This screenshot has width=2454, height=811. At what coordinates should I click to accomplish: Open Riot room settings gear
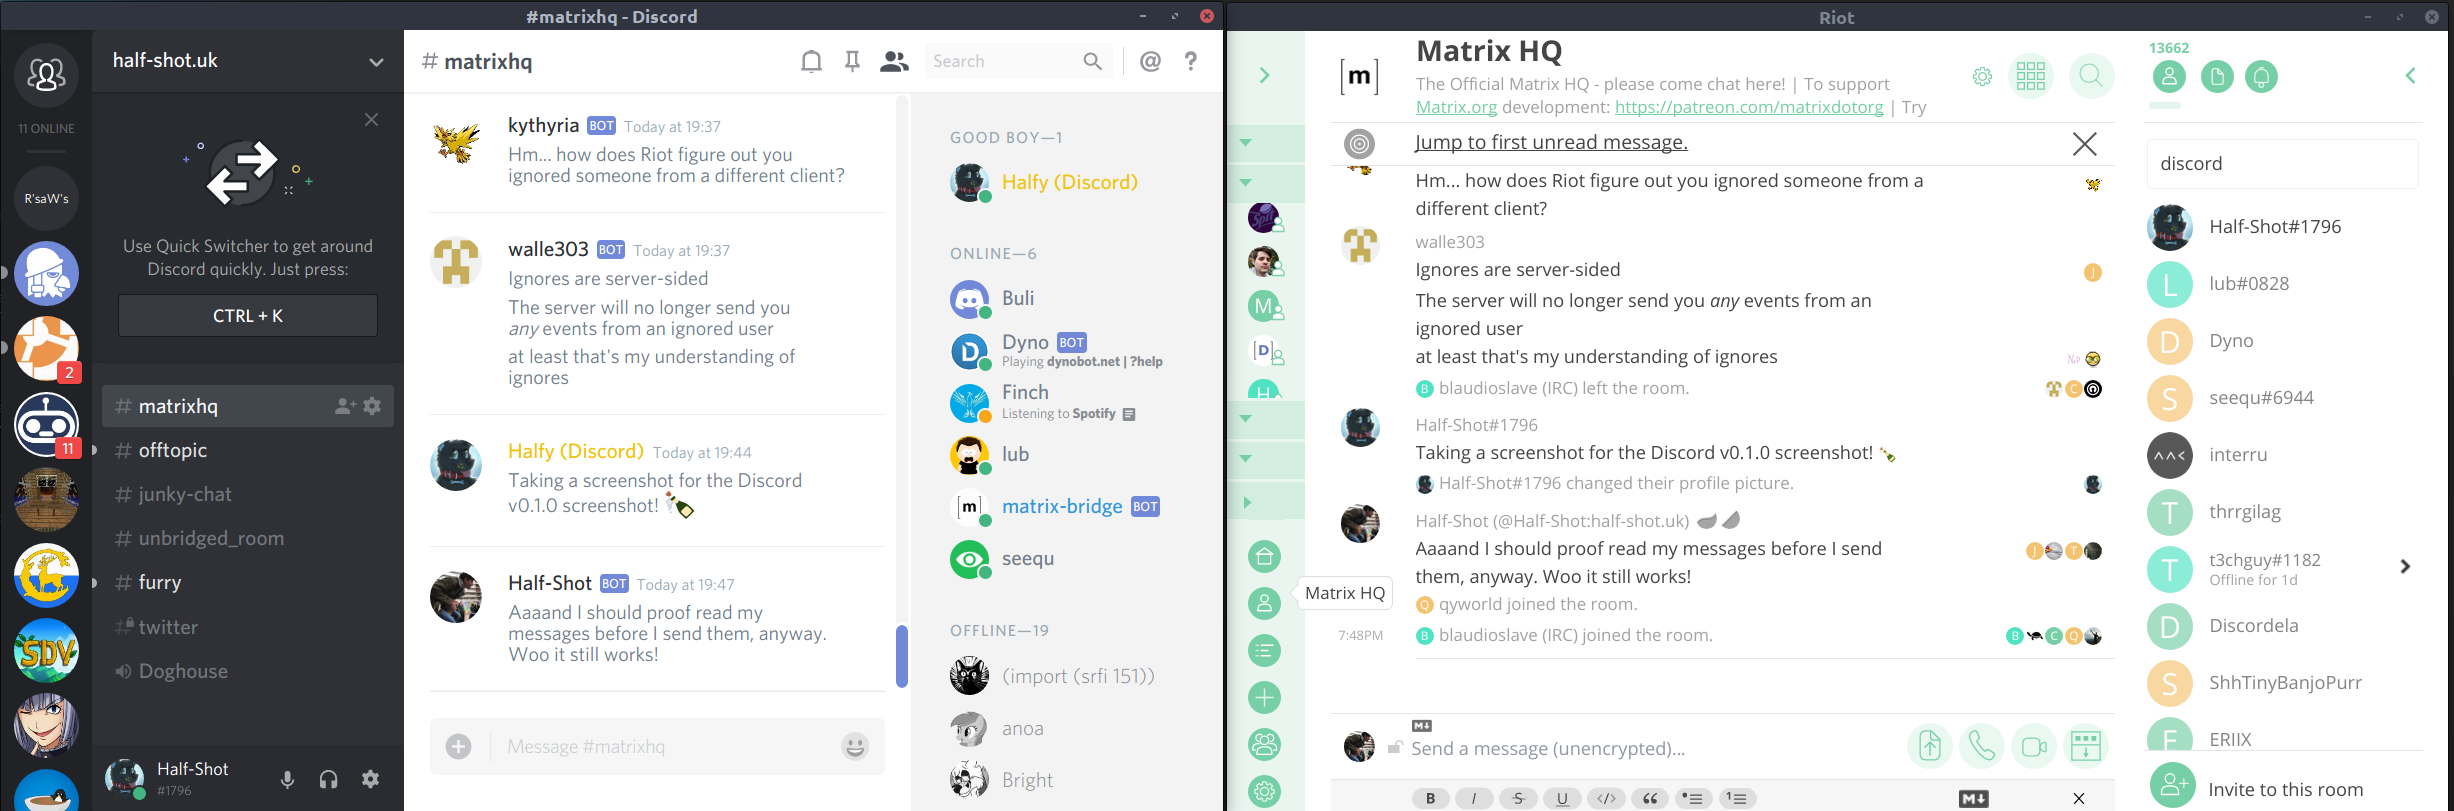(x=1982, y=76)
